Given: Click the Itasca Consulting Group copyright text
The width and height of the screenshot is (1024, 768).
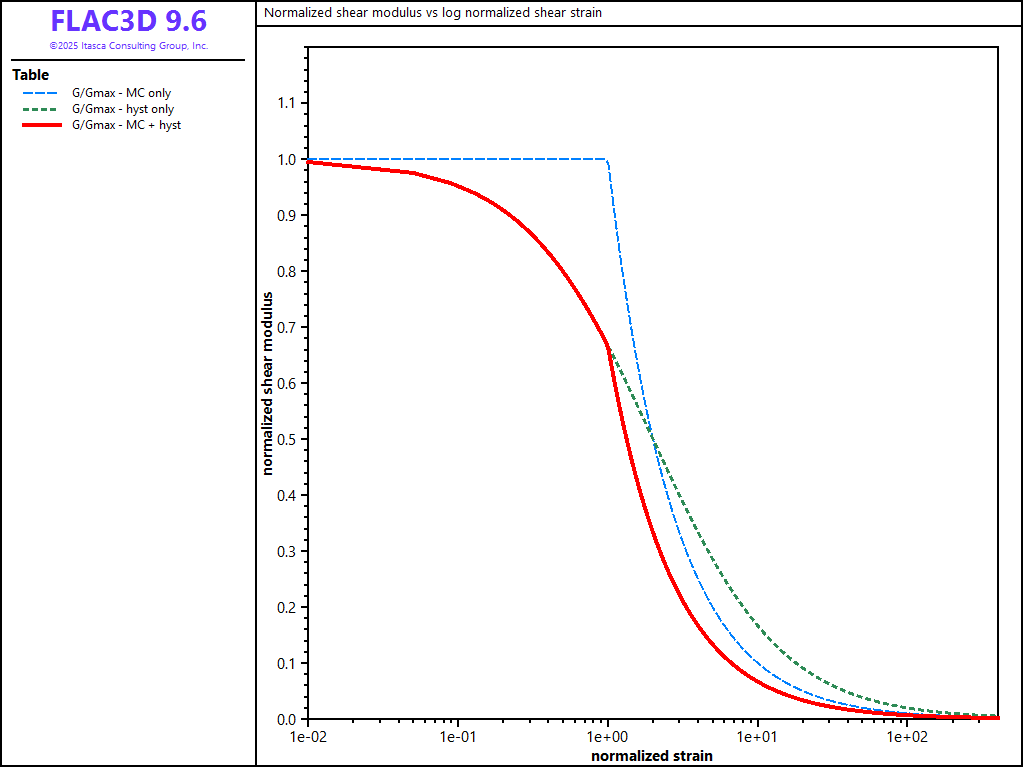Looking at the screenshot, I should point(128,46).
